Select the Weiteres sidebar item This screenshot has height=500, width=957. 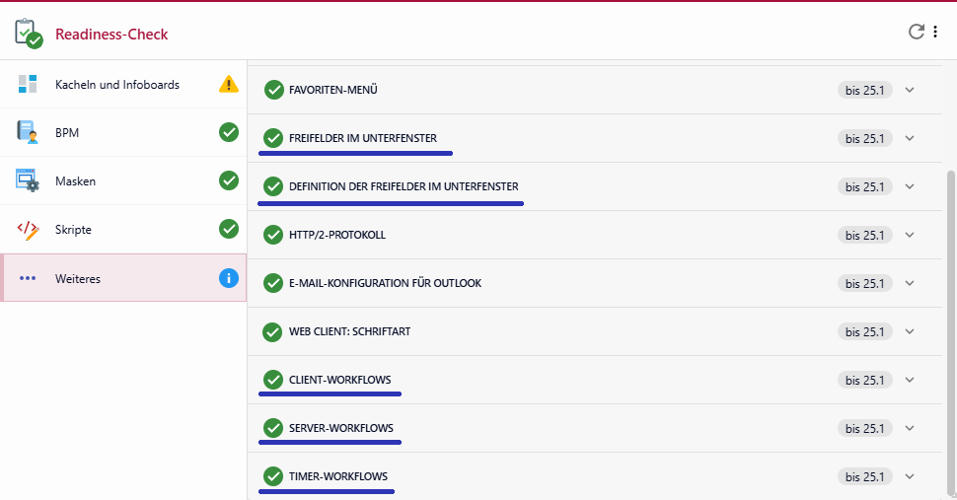click(x=78, y=278)
